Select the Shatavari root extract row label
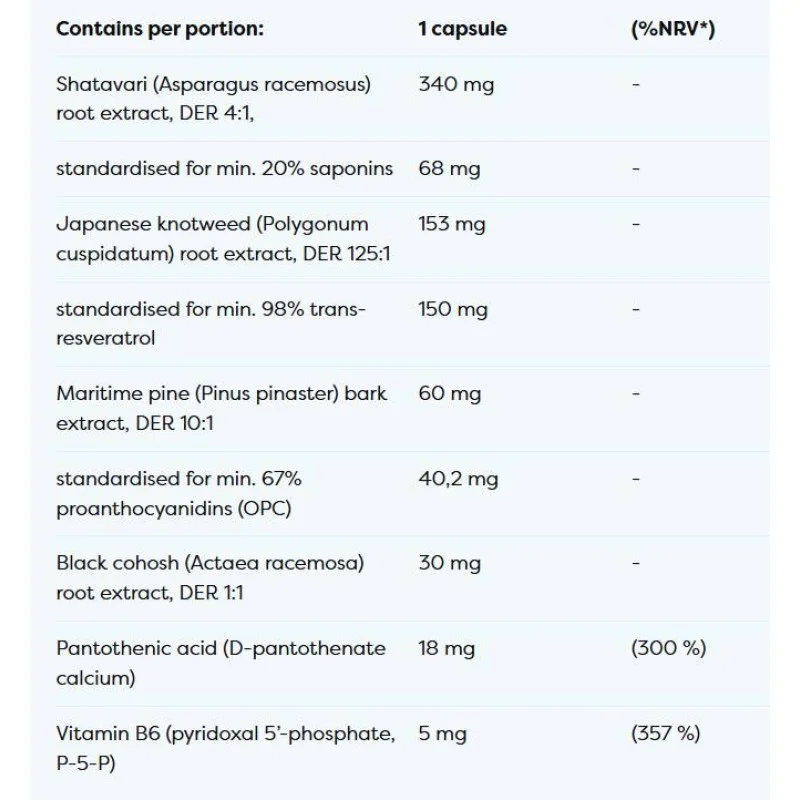The image size is (800, 800). coord(213,99)
